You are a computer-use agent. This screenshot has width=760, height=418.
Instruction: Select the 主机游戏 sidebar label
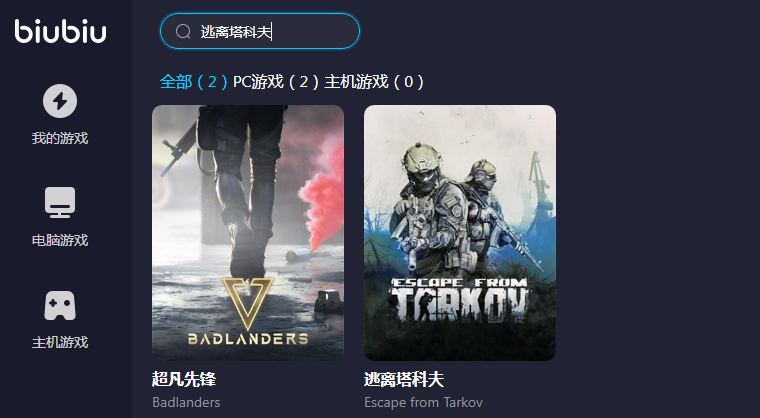click(60, 342)
